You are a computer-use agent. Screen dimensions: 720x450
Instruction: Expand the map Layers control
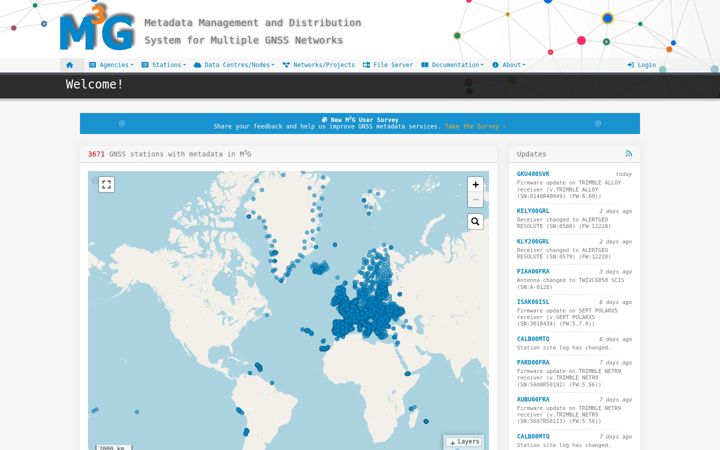pyautogui.click(x=464, y=442)
